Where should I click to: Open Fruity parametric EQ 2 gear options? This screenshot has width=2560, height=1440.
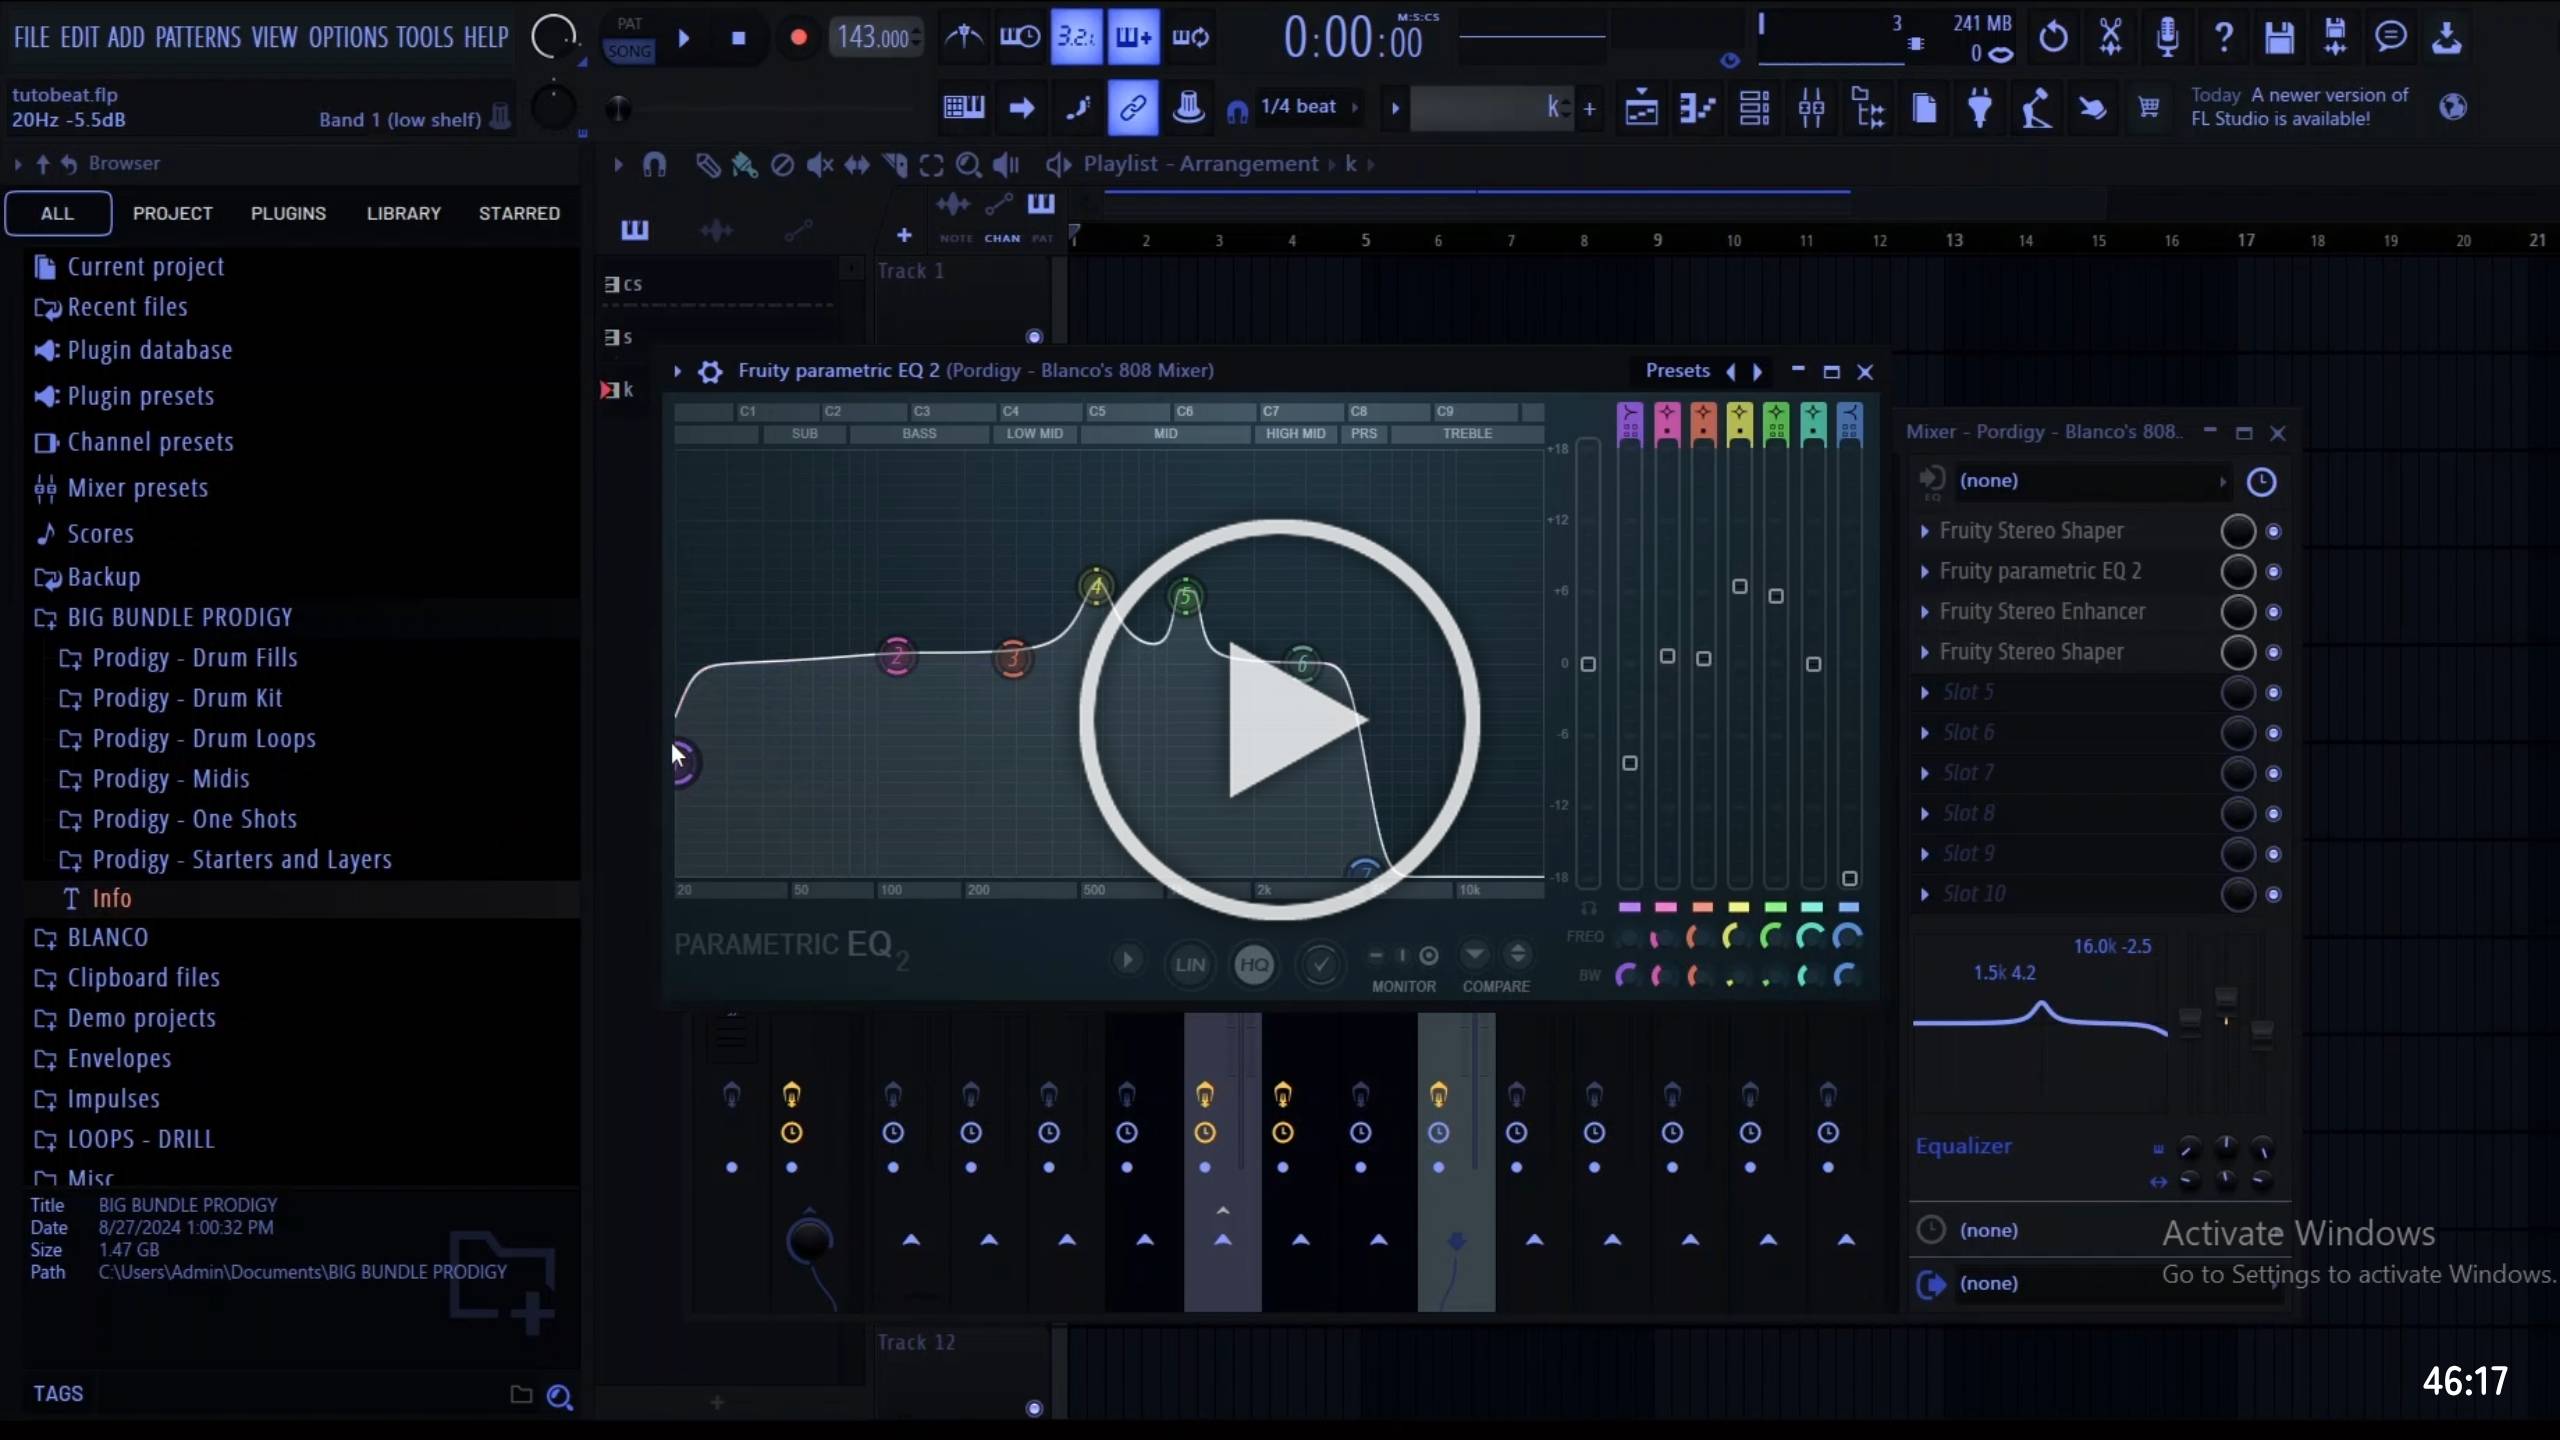pos(710,371)
